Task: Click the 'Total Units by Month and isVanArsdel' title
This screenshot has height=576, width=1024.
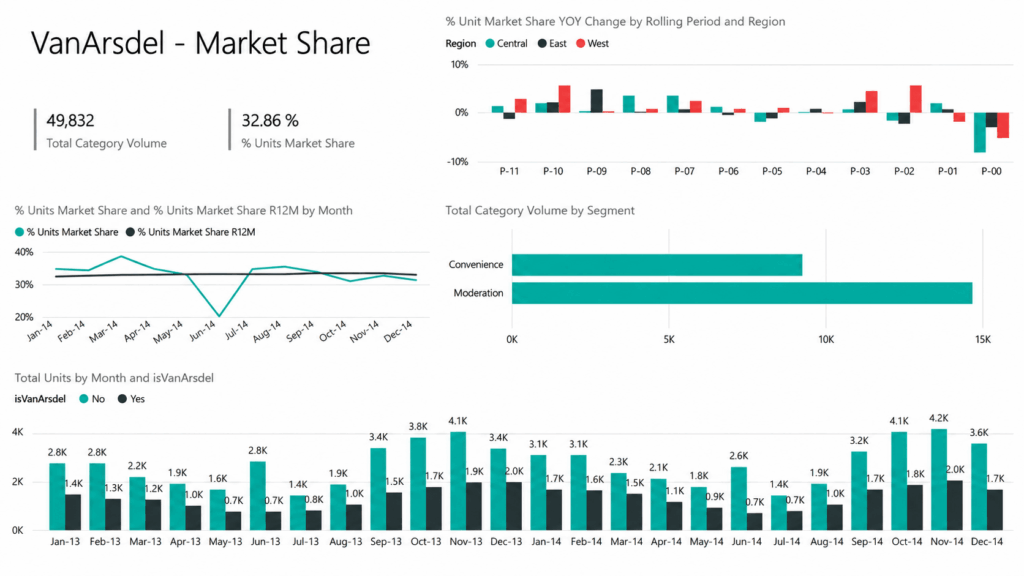Action: coord(114,377)
